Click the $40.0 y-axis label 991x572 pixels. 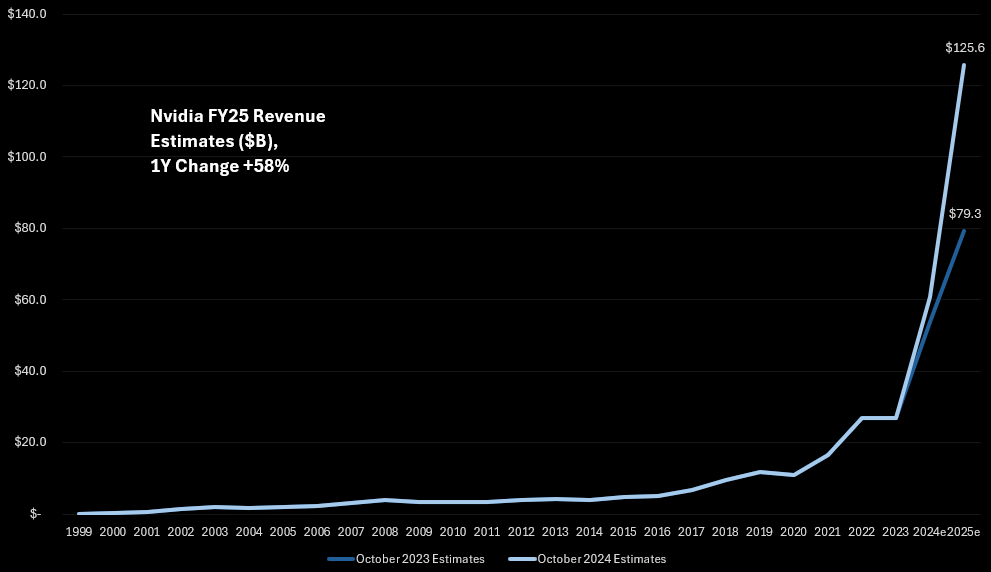pyautogui.click(x=30, y=370)
